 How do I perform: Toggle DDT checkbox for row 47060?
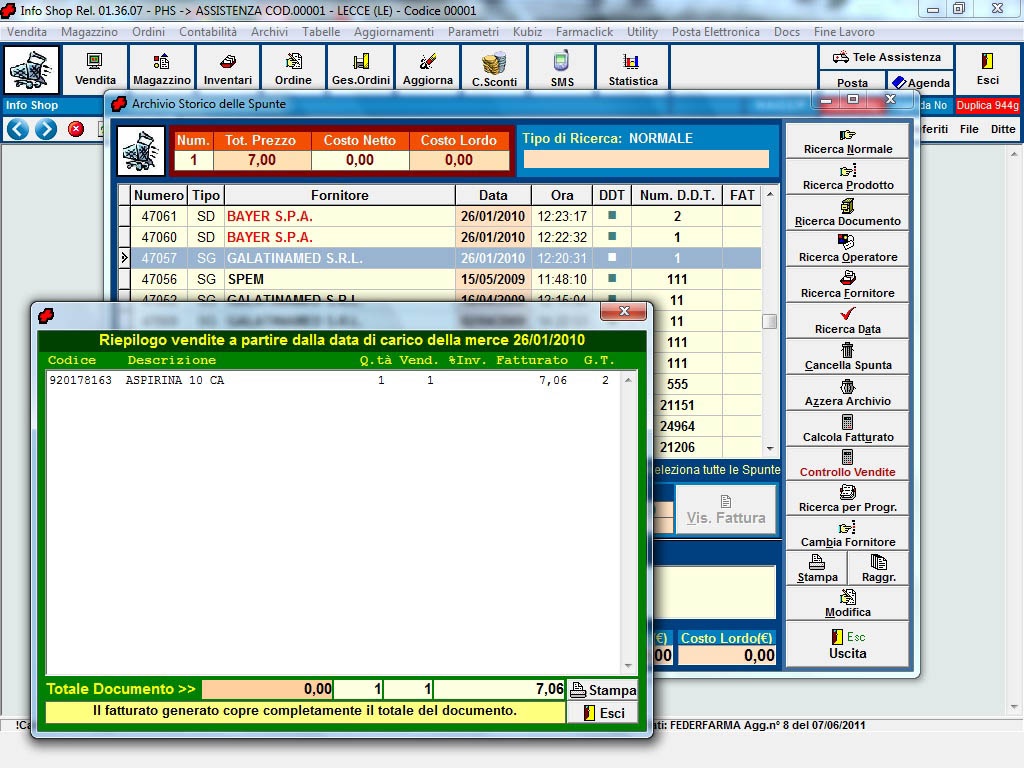(611, 237)
